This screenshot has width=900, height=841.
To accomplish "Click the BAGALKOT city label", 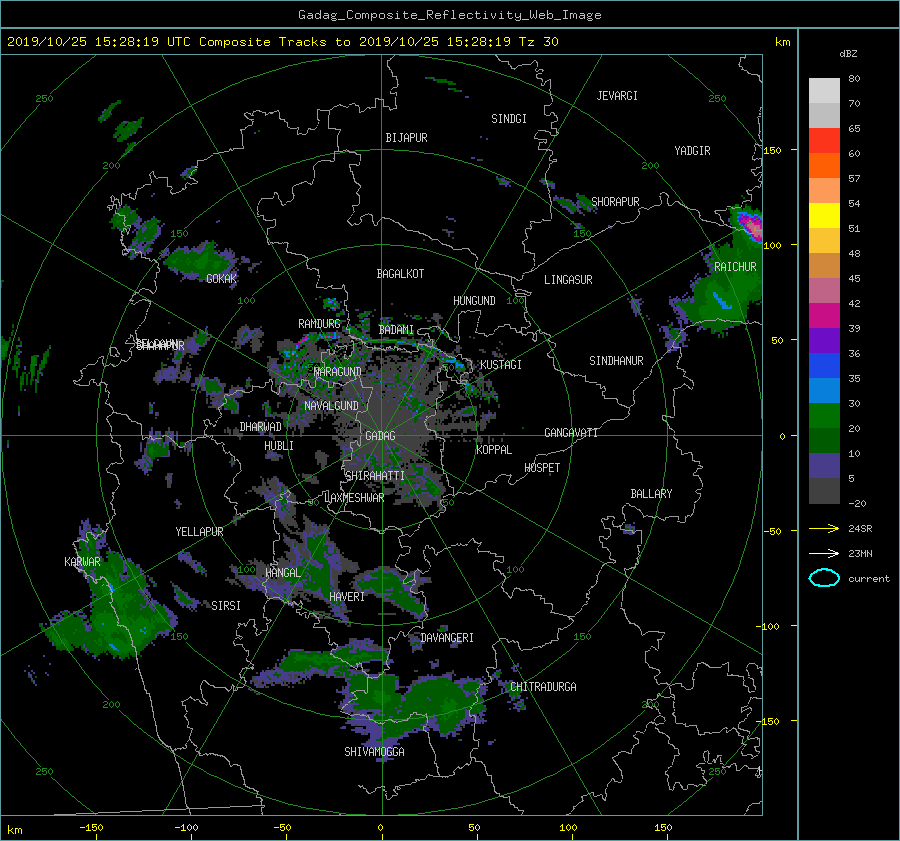I will [x=400, y=274].
